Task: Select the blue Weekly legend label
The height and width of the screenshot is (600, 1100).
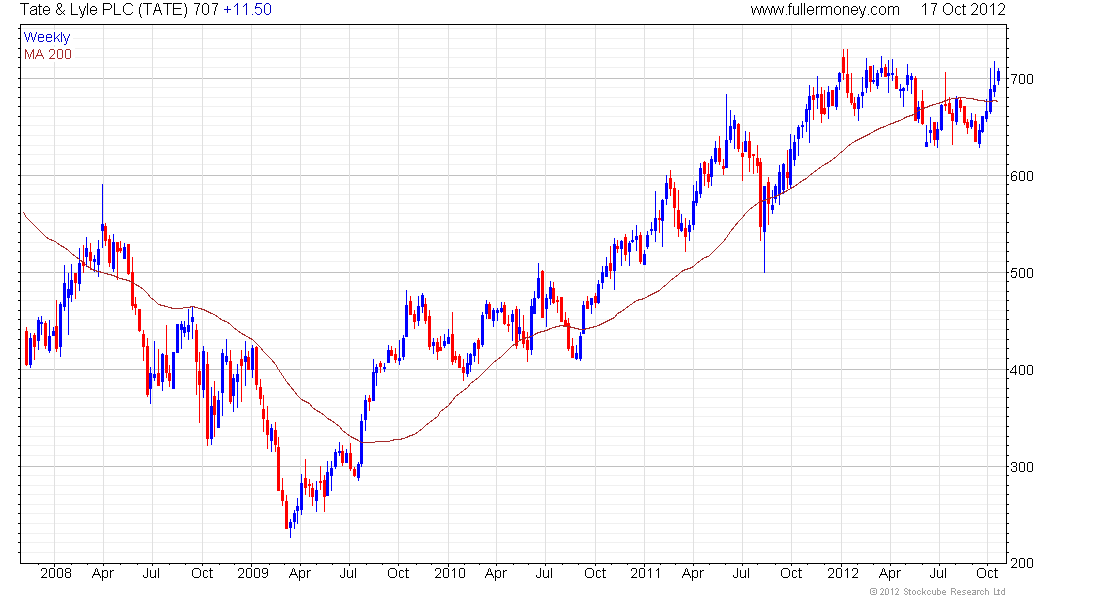Action: tap(47, 37)
